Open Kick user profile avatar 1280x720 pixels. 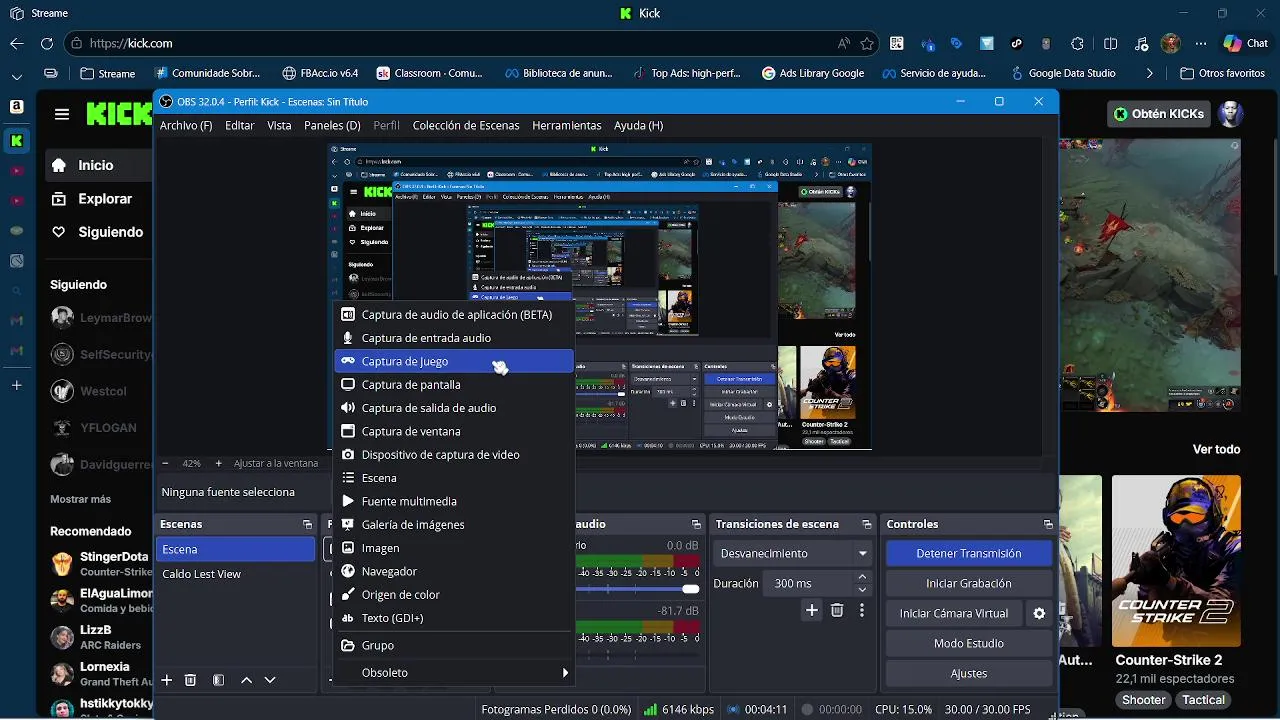coord(1231,113)
